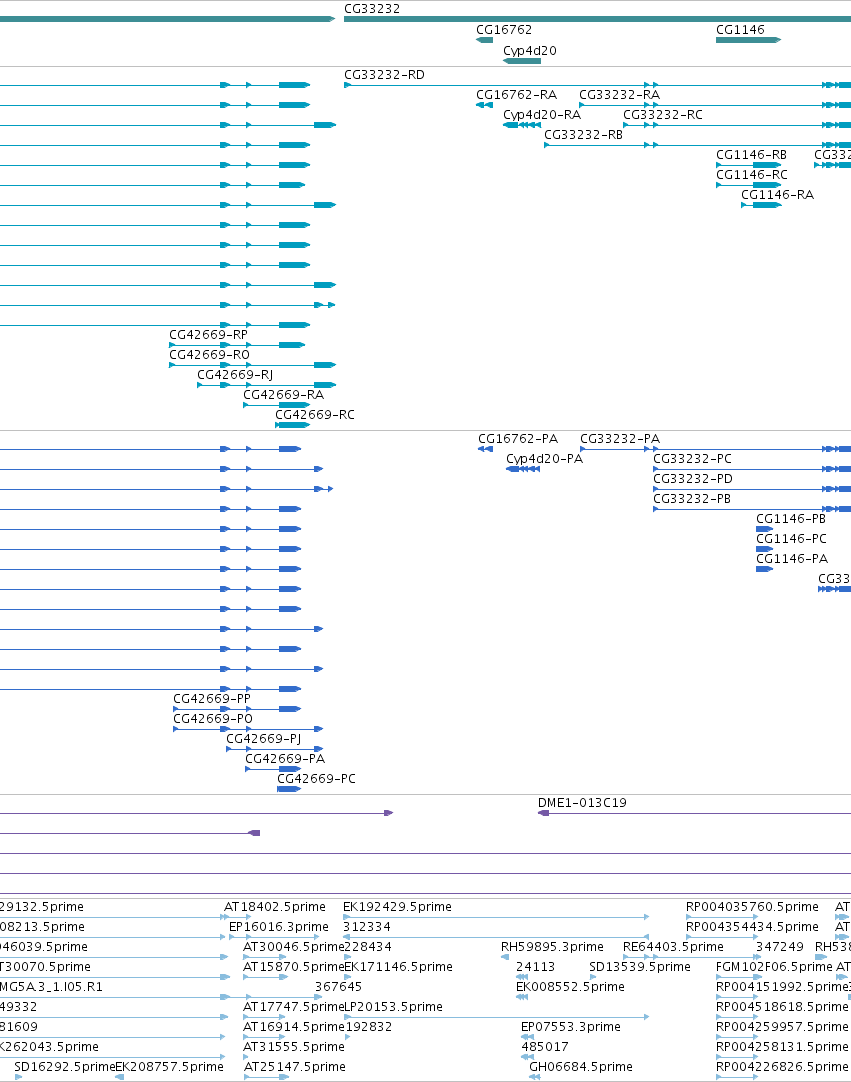Select transcript CG33232-RC
This screenshot has width=851, height=1082.
click(x=663, y=115)
